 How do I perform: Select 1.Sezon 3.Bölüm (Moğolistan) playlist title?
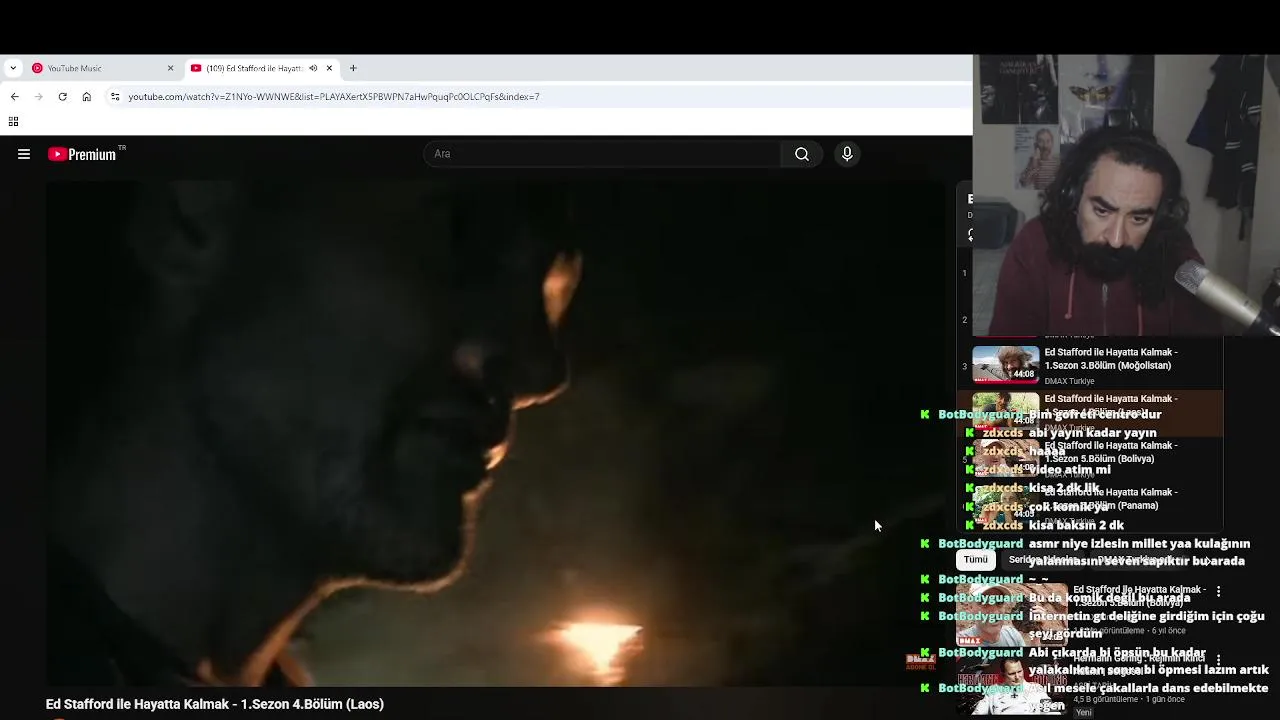(1111, 359)
